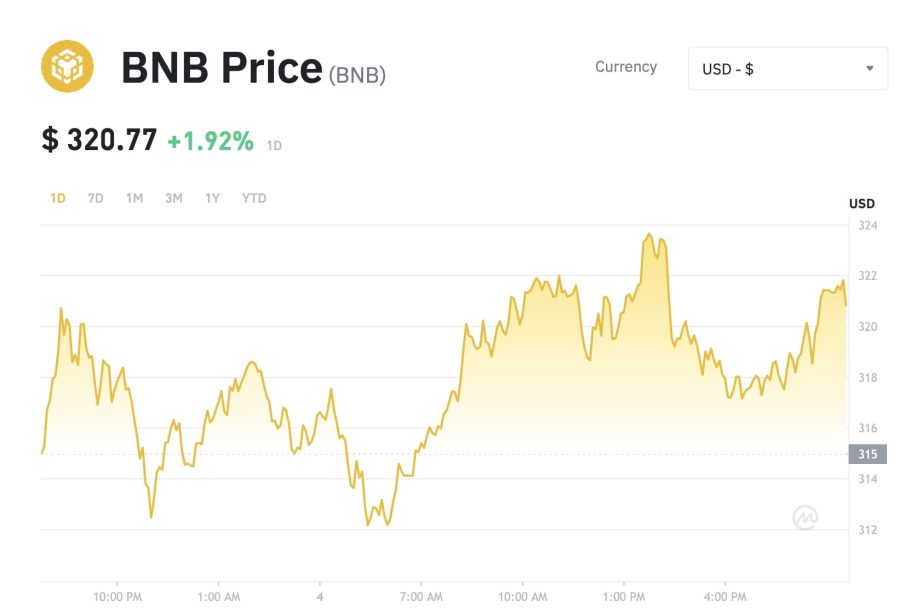Click the BNB Price heading
Viewport: 905px width, 613px height.
pos(221,68)
